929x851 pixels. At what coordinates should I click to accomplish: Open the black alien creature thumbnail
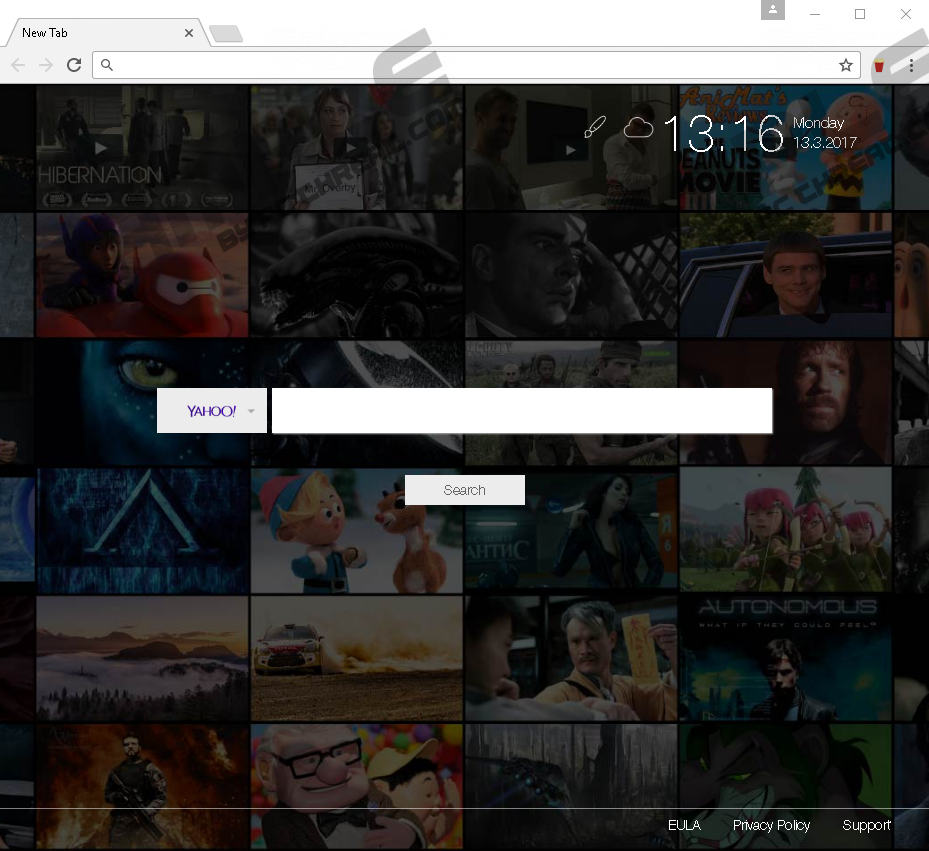point(357,275)
